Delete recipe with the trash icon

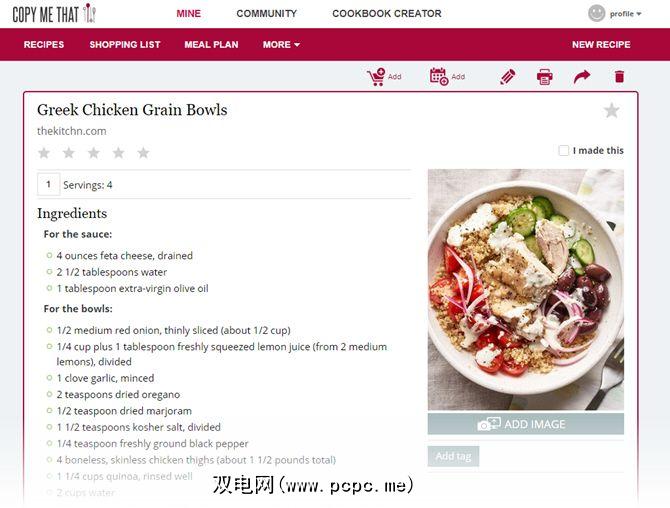619,77
